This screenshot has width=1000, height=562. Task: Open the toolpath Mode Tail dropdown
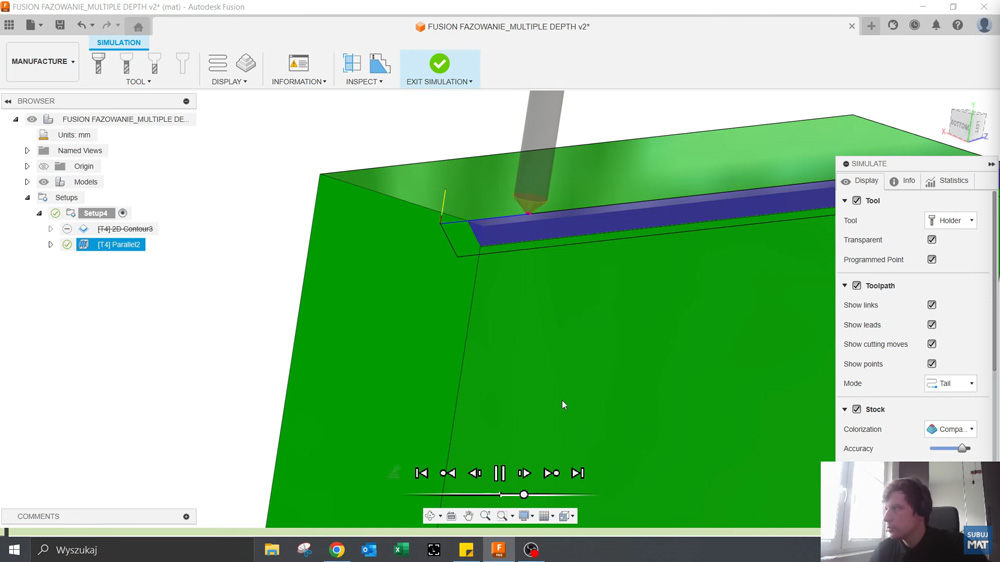(x=950, y=384)
